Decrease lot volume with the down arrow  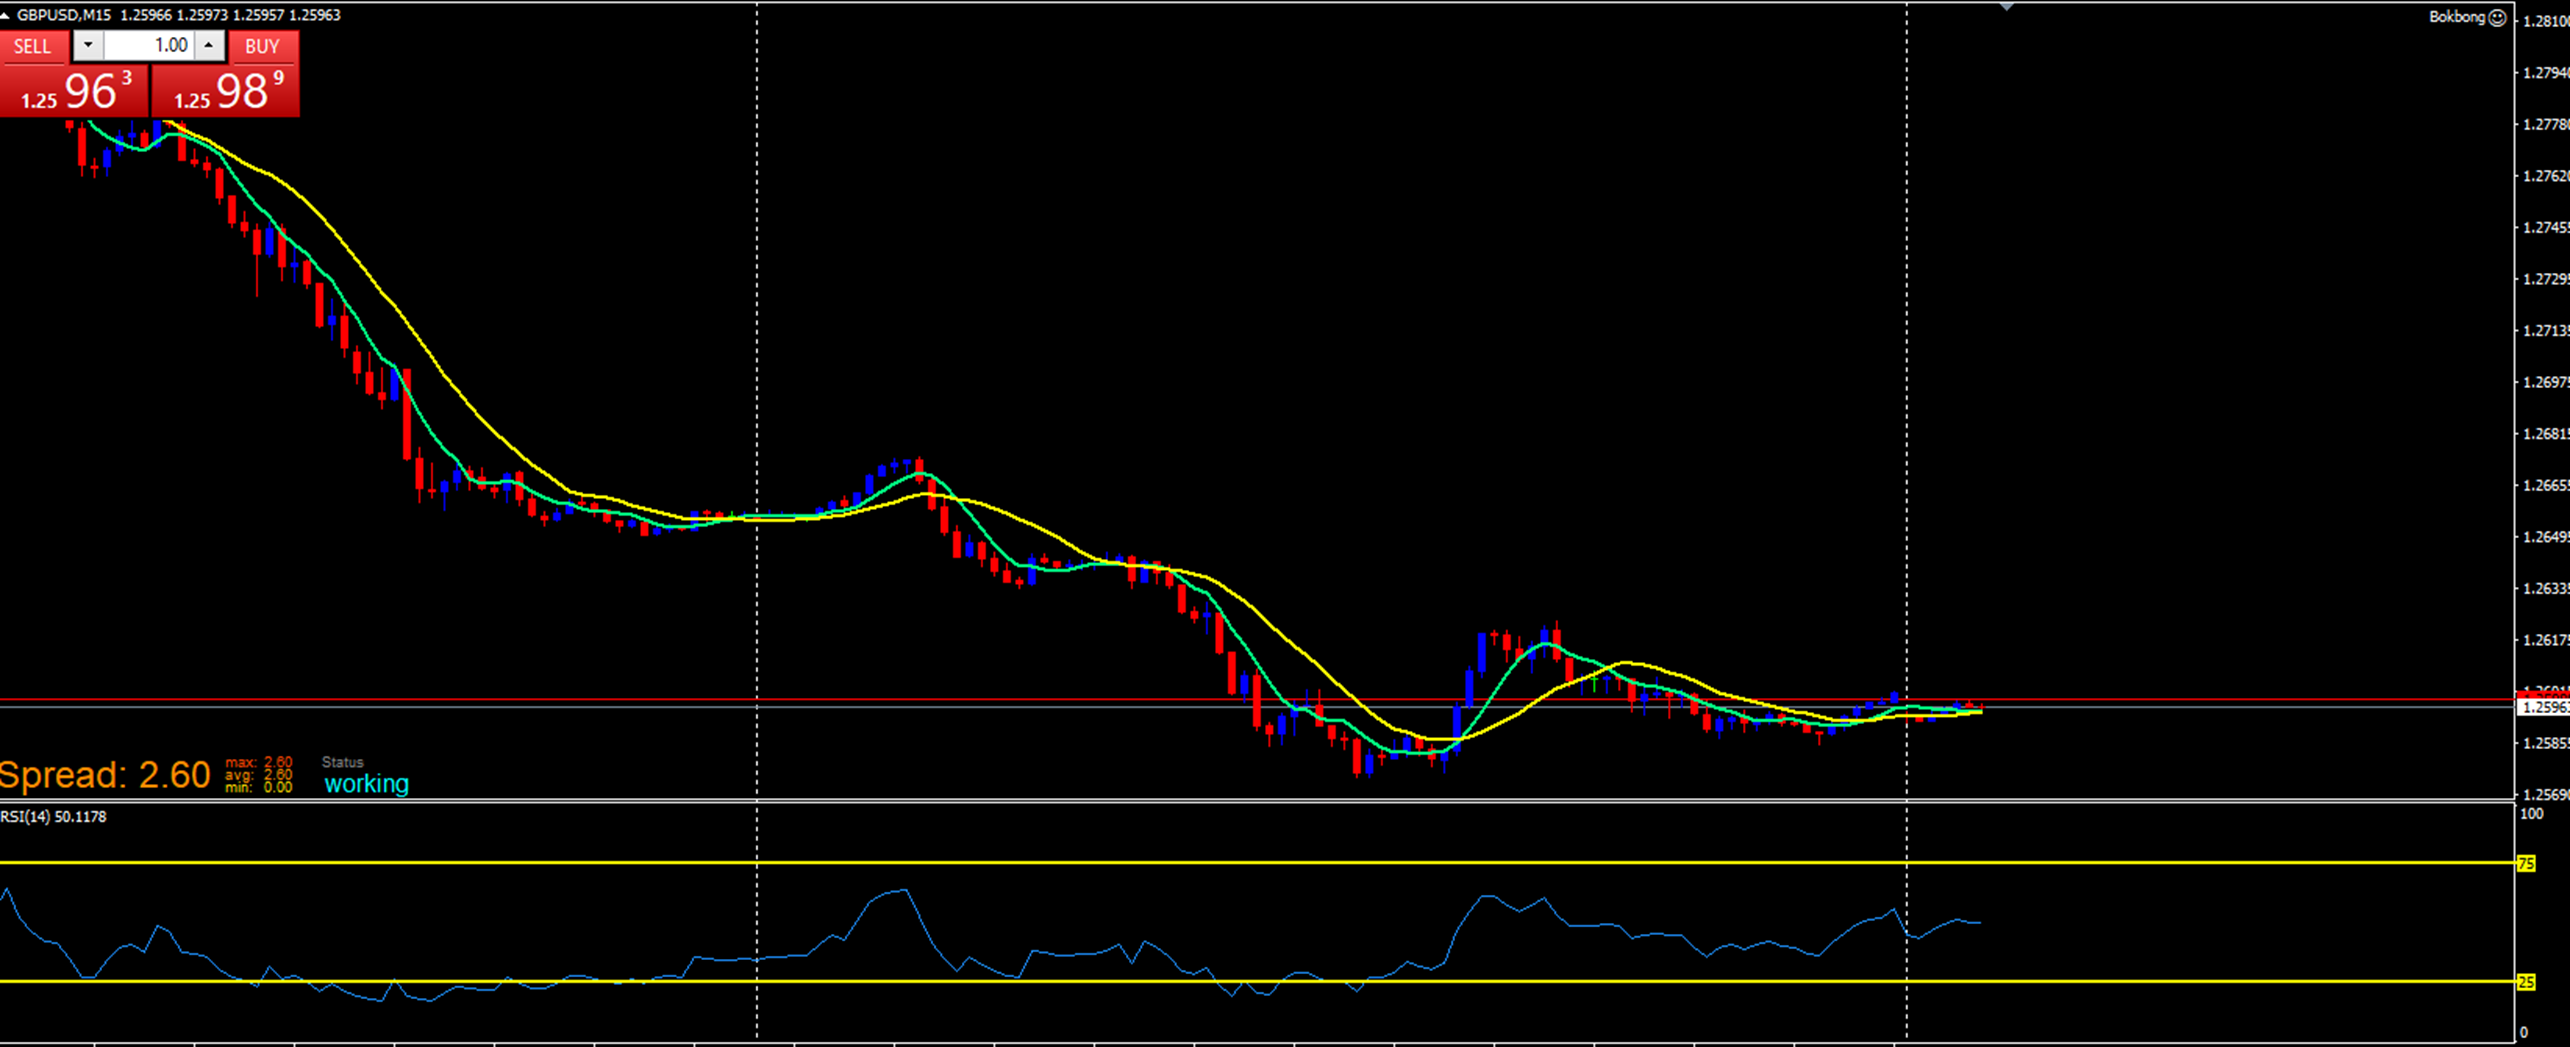click(x=88, y=45)
